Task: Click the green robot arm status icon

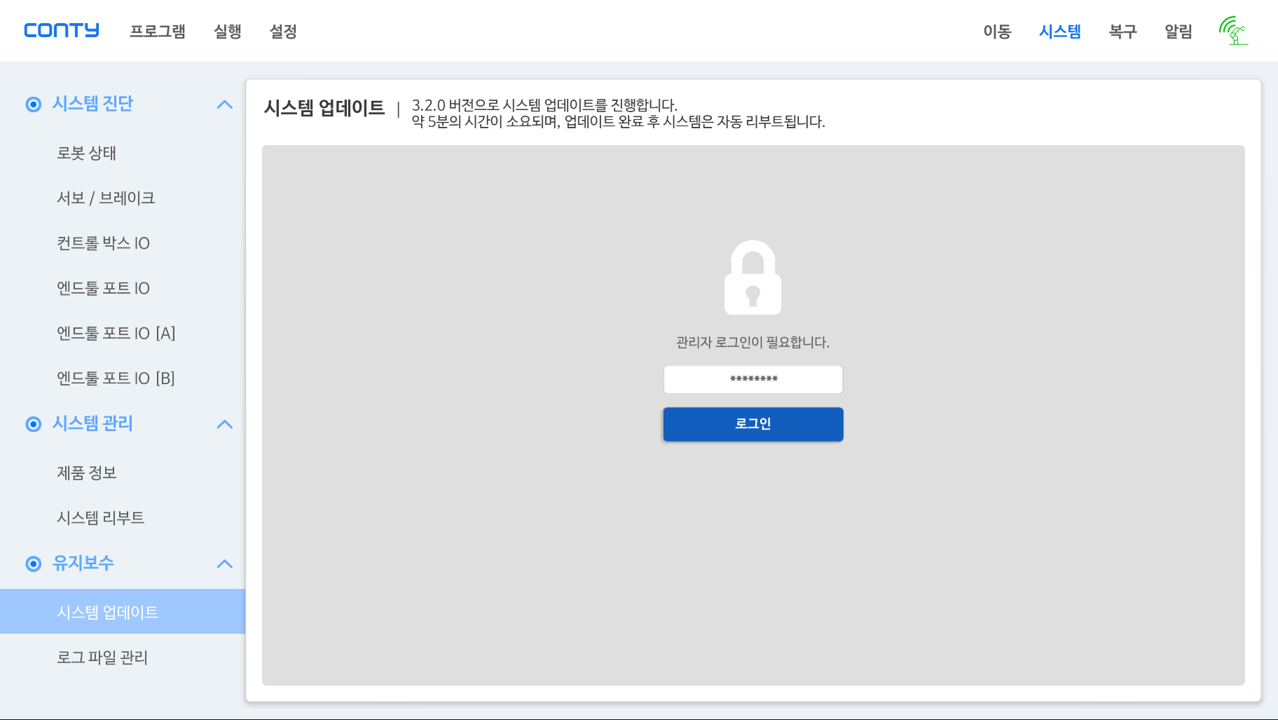Action: pyautogui.click(x=1234, y=31)
